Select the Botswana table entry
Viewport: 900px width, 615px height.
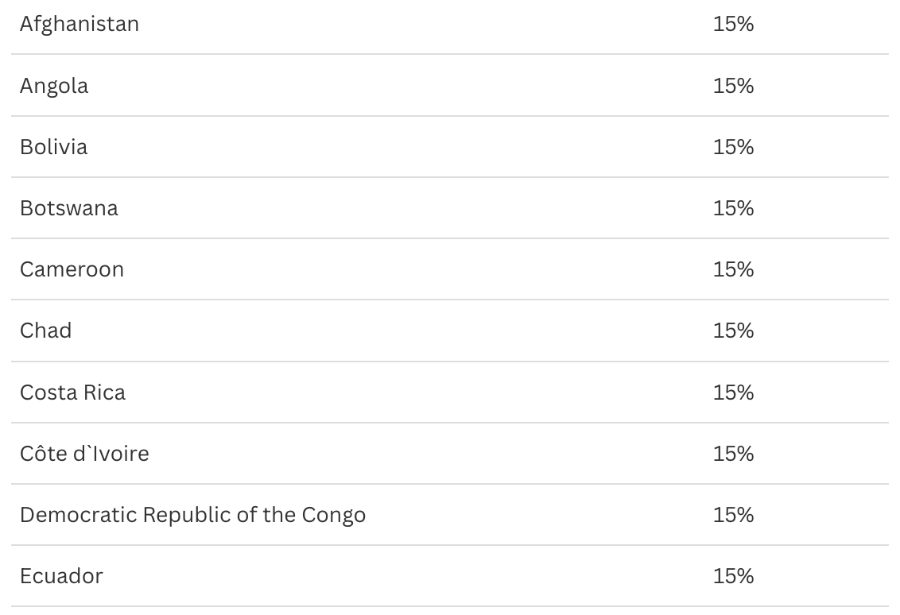point(69,208)
